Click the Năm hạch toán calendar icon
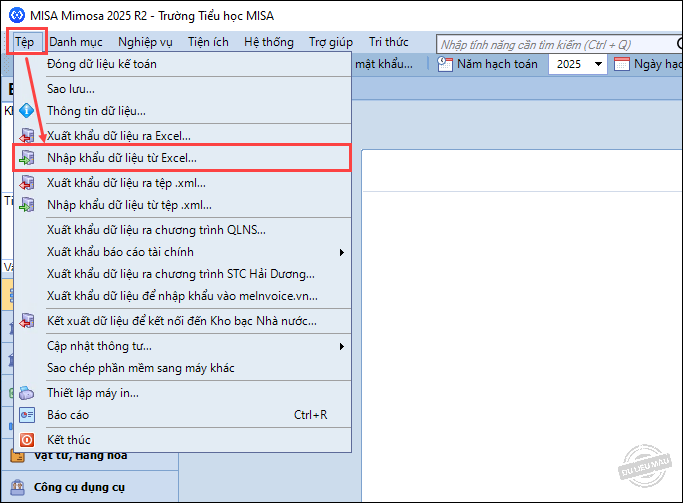This screenshot has height=503, width=683. tap(445, 64)
